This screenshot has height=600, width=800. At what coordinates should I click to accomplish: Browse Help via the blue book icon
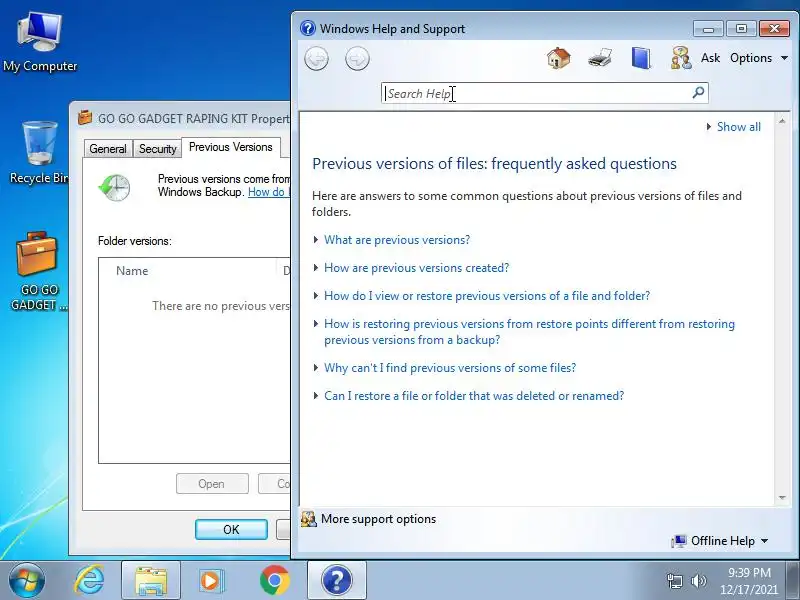(641, 58)
